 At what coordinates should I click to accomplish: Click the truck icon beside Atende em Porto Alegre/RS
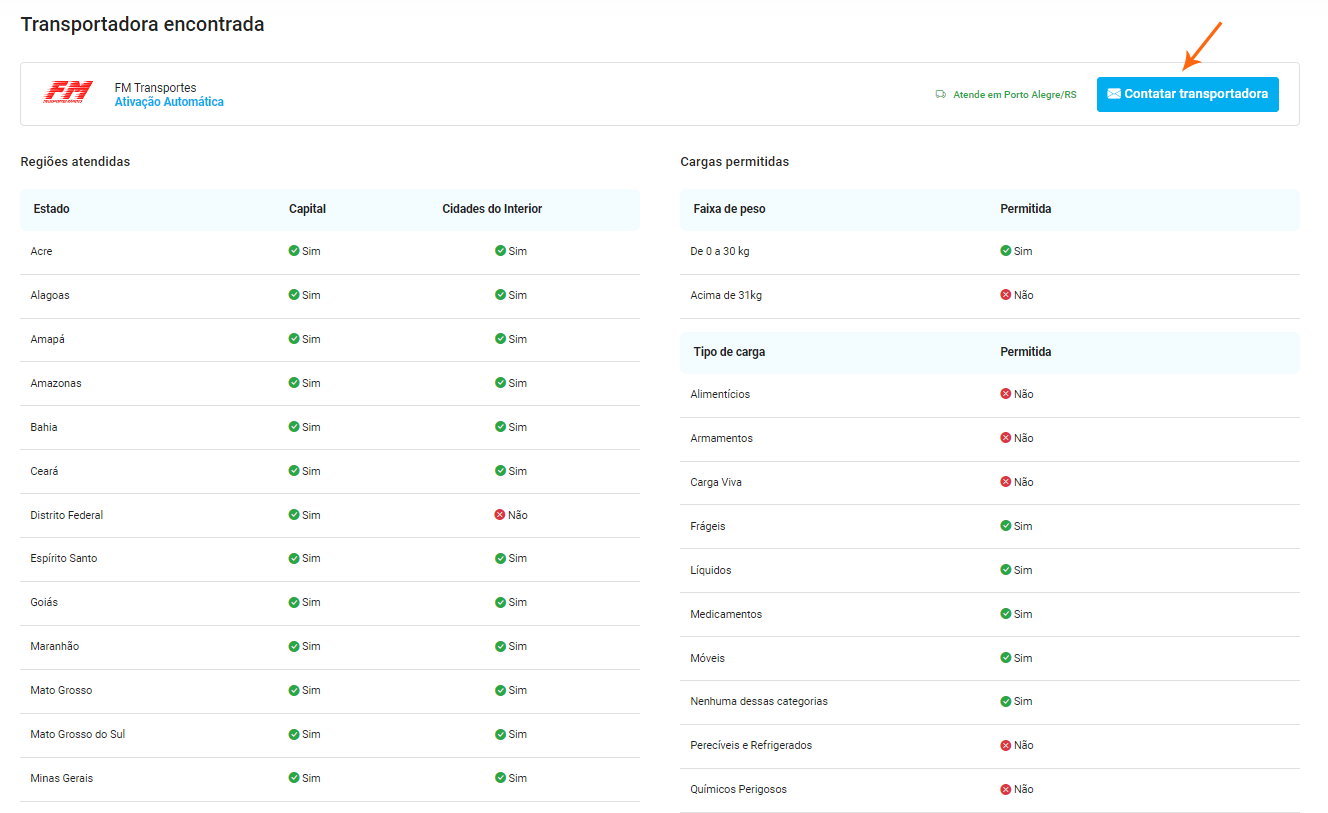pos(940,95)
